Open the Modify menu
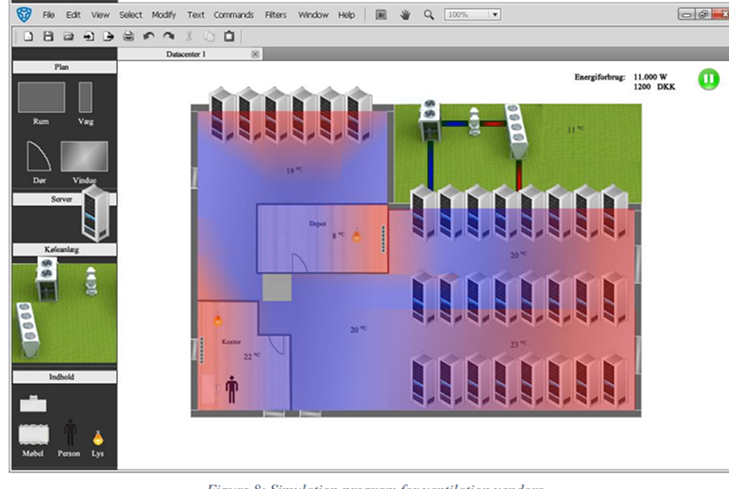 (164, 15)
